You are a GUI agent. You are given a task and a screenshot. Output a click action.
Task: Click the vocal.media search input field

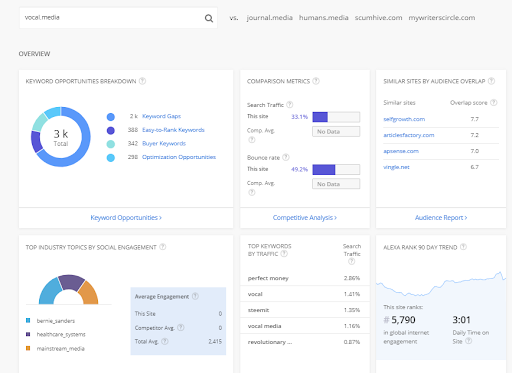pyautogui.click(x=112, y=18)
